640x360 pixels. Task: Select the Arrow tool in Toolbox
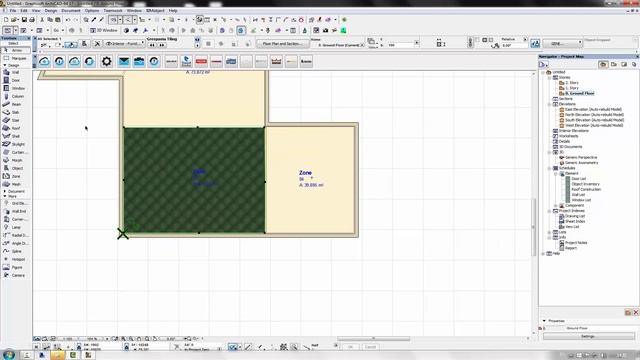point(15,50)
